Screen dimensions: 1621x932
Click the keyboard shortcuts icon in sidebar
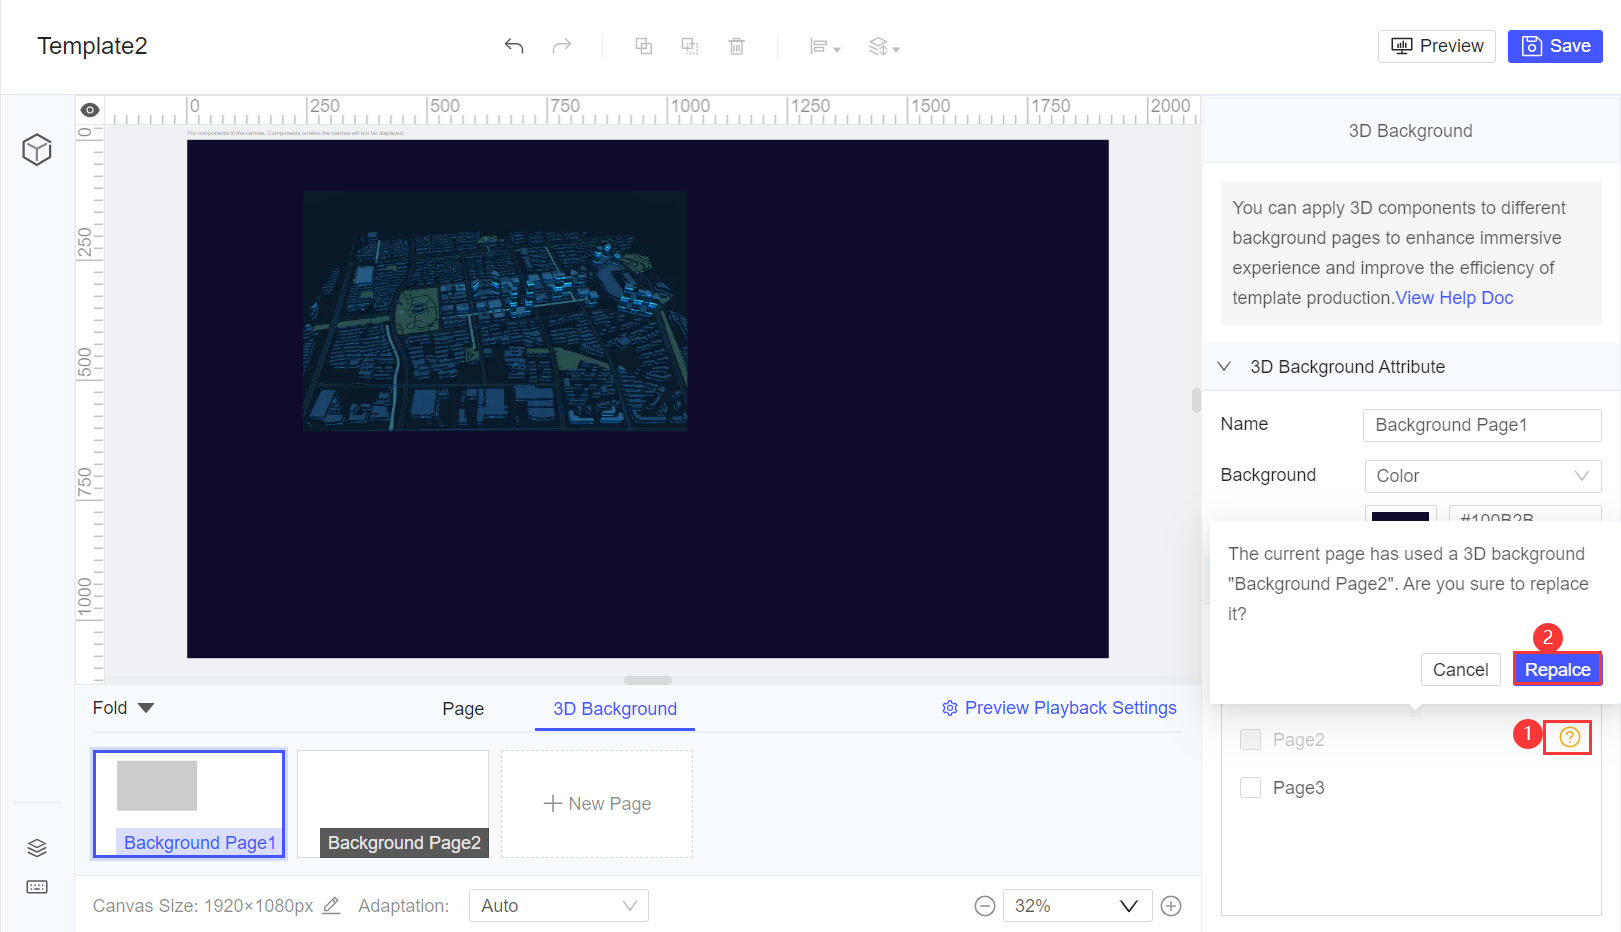[x=36, y=887]
